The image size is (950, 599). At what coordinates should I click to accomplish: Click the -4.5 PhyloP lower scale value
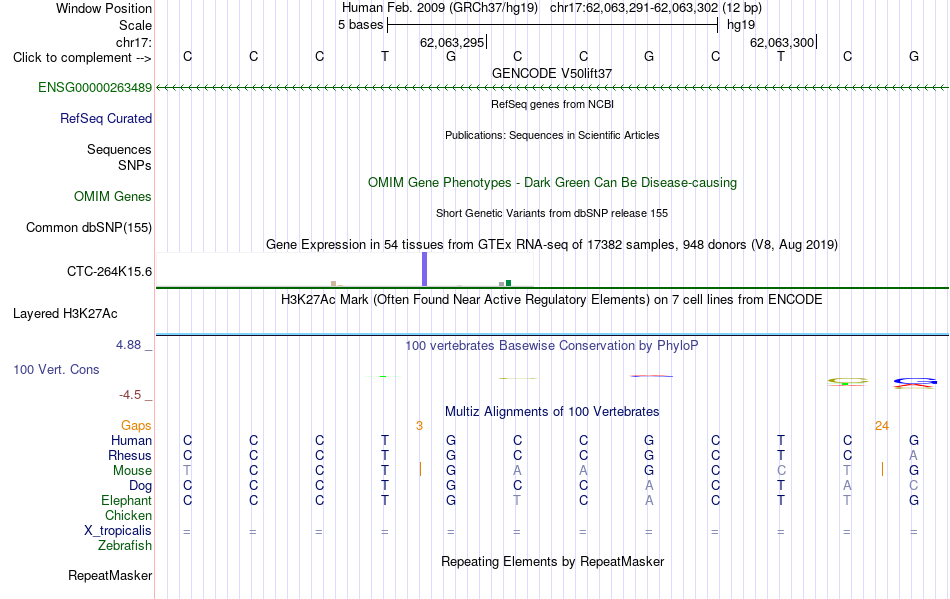click(130, 395)
